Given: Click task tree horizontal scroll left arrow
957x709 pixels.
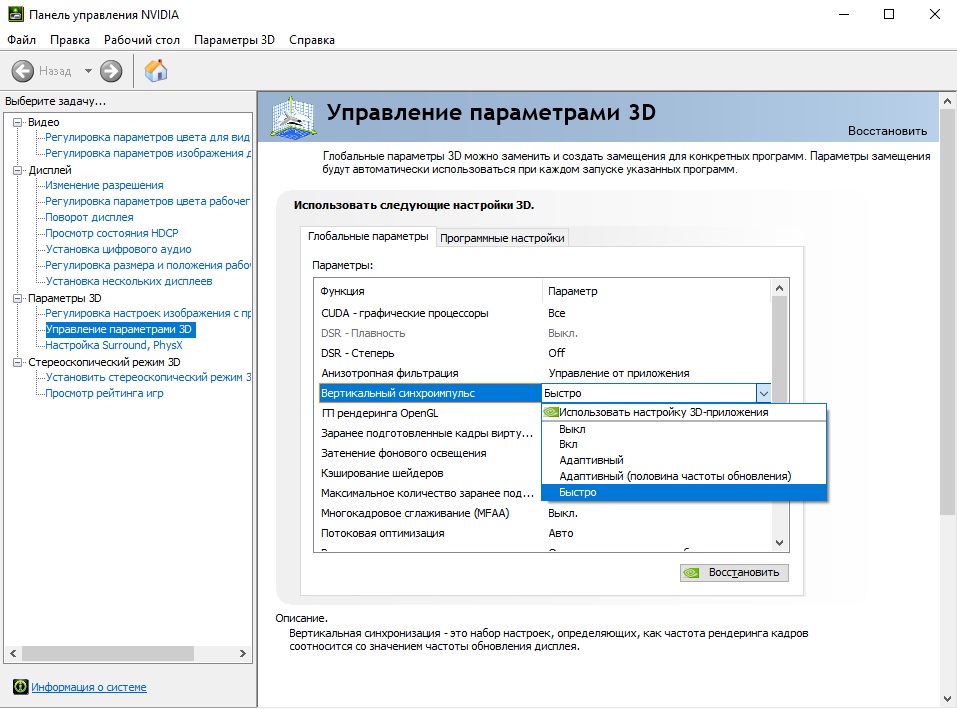Looking at the screenshot, I should tap(13, 653).
